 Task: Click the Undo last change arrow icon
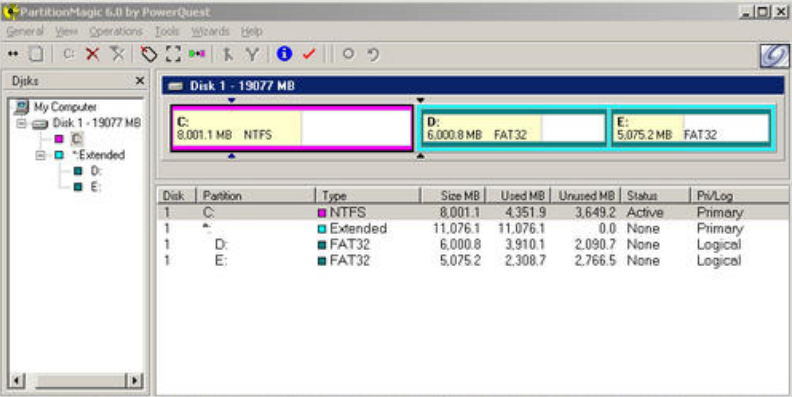point(373,54)
